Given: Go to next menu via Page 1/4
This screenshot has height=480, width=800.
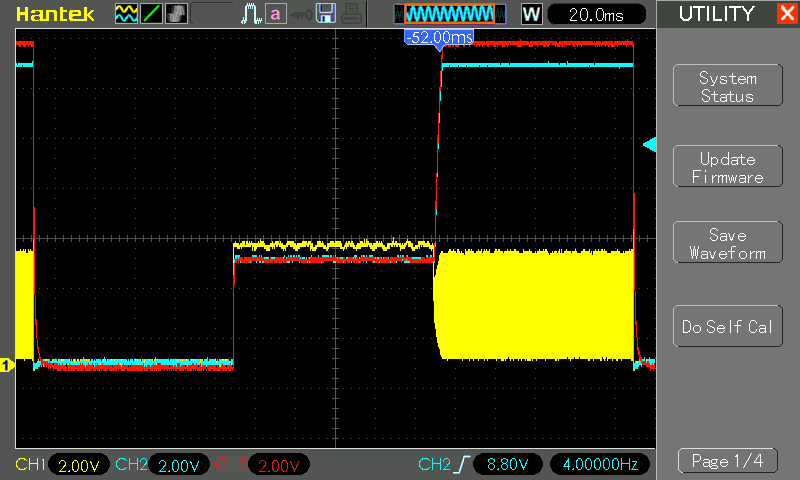Looking at the screenshot, I should tap(727, 461).
